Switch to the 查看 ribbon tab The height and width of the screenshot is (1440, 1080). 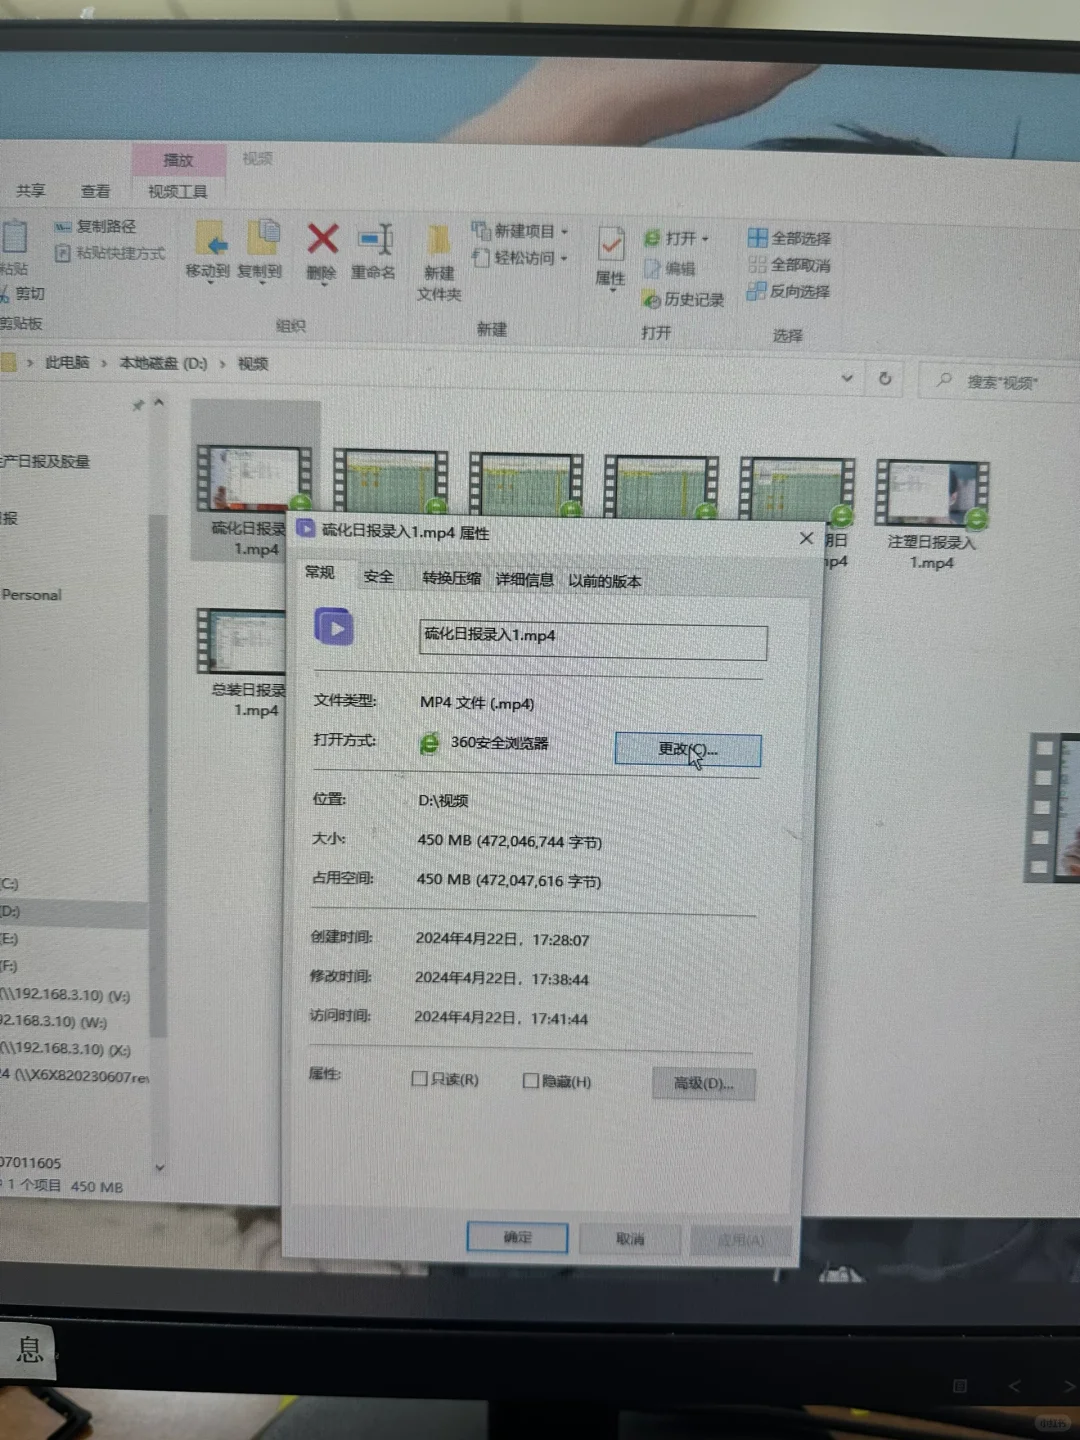coord(95,190)
